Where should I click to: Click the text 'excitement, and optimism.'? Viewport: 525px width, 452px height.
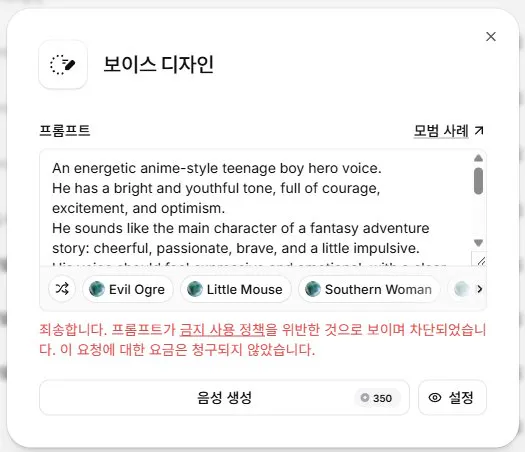(x=139, y=208)
